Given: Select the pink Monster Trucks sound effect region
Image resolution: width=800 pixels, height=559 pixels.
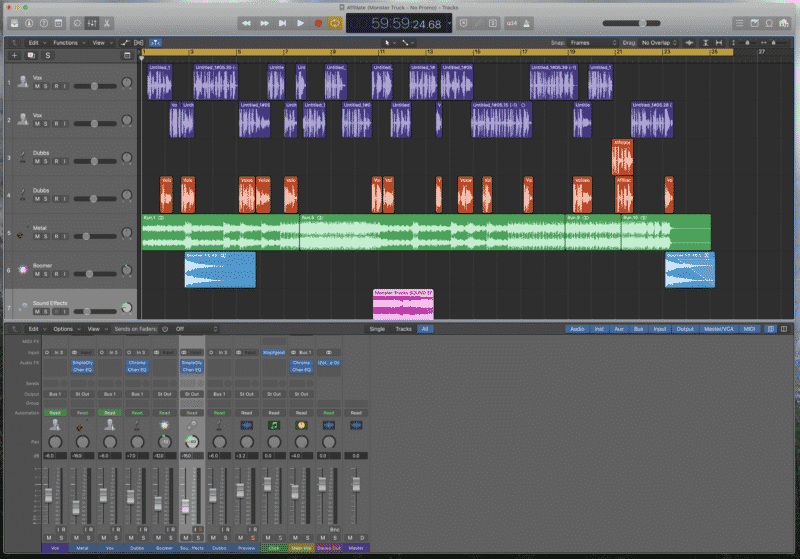Looking at the screenshot, I should click(403, 304).
